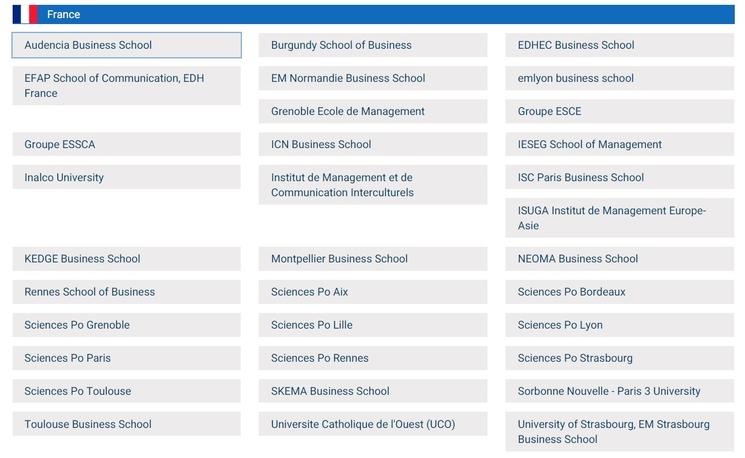This screenshot has height=458, width=745.
Task: Select Inalco University
Action: point(126,177)
